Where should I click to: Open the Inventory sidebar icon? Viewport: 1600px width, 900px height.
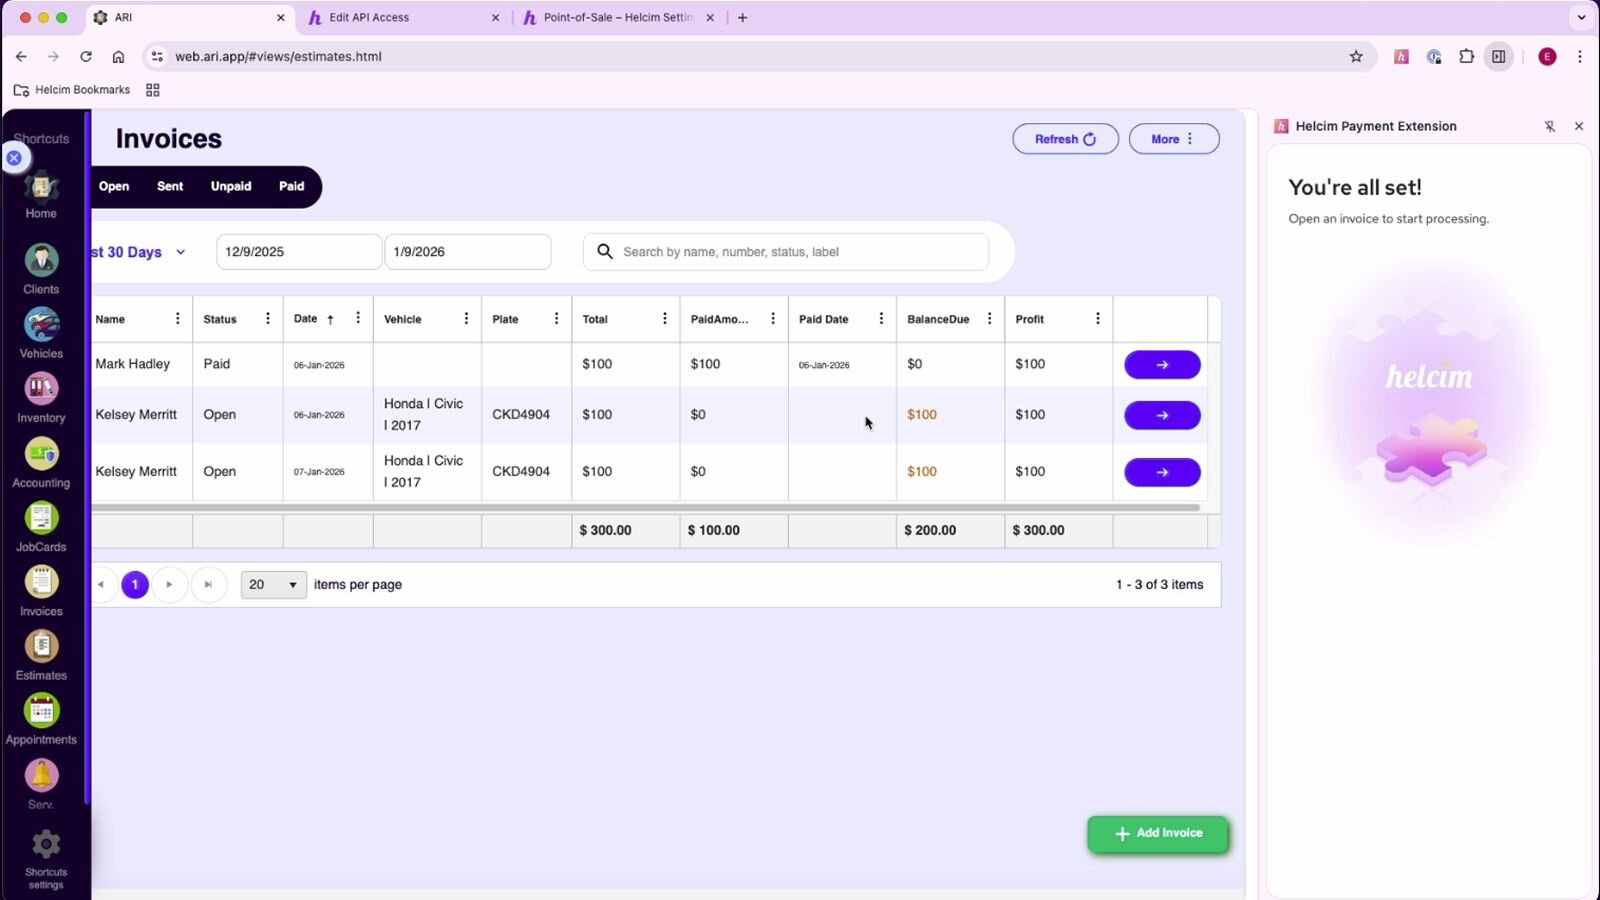[x=41, y=390]
